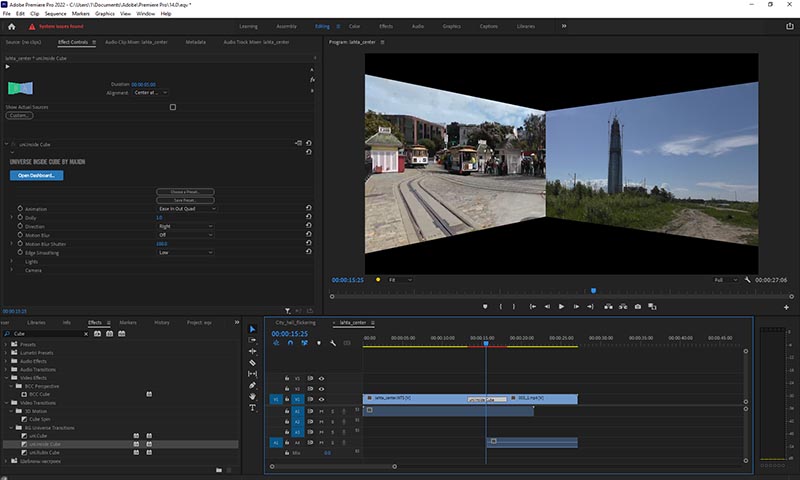Click Open Dashboard button
Screen dimensions: 800x480
37,175
